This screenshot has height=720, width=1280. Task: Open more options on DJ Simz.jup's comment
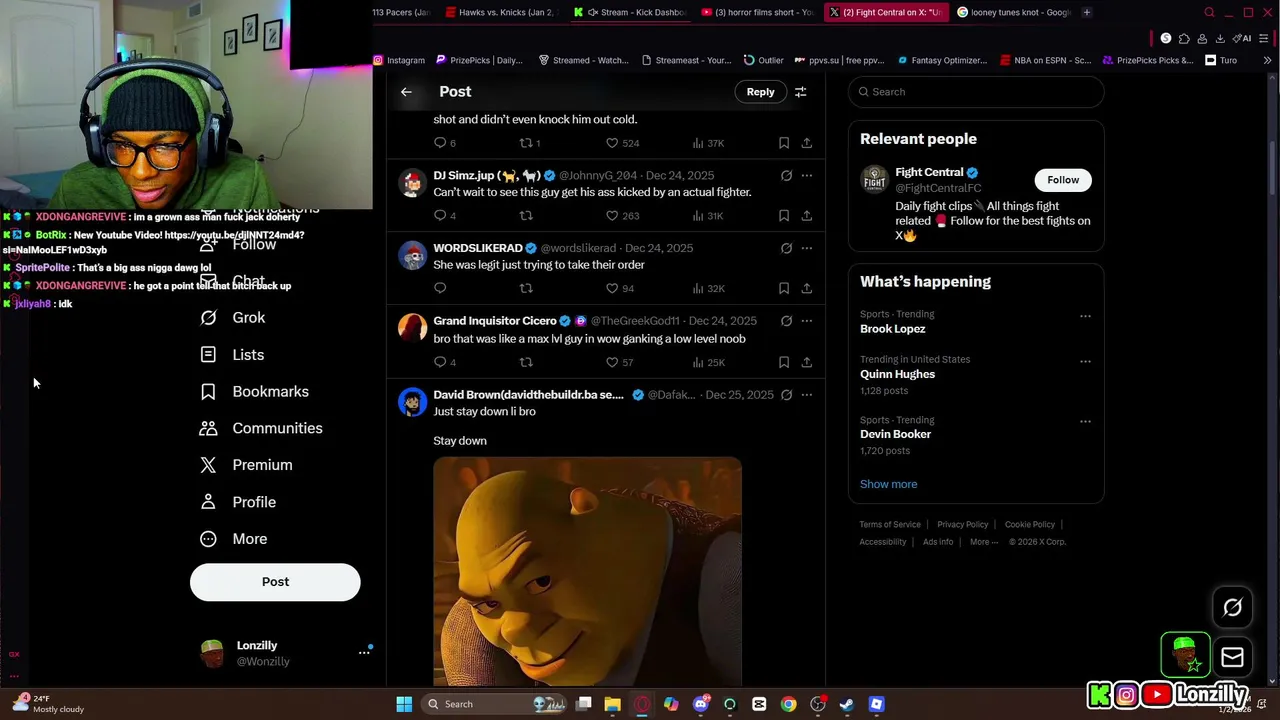pyautogui.click(x=807, y=175)
